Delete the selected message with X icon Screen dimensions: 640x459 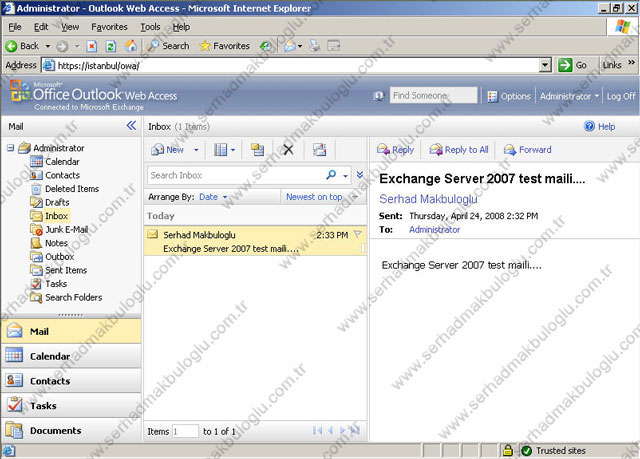coord(288,150)
